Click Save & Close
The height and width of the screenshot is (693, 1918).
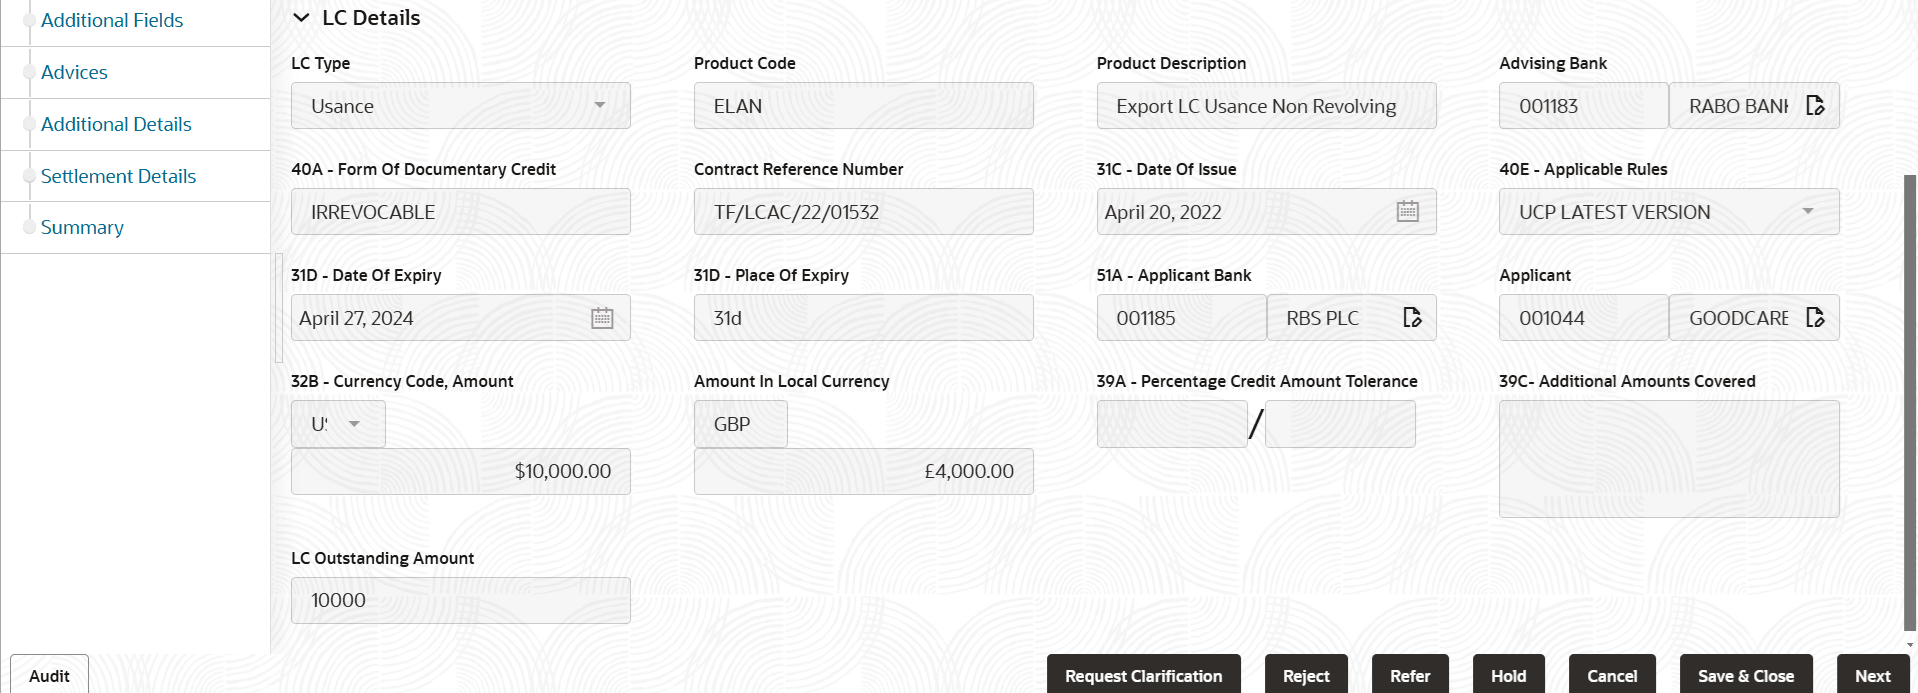[x=1745, y=675]
